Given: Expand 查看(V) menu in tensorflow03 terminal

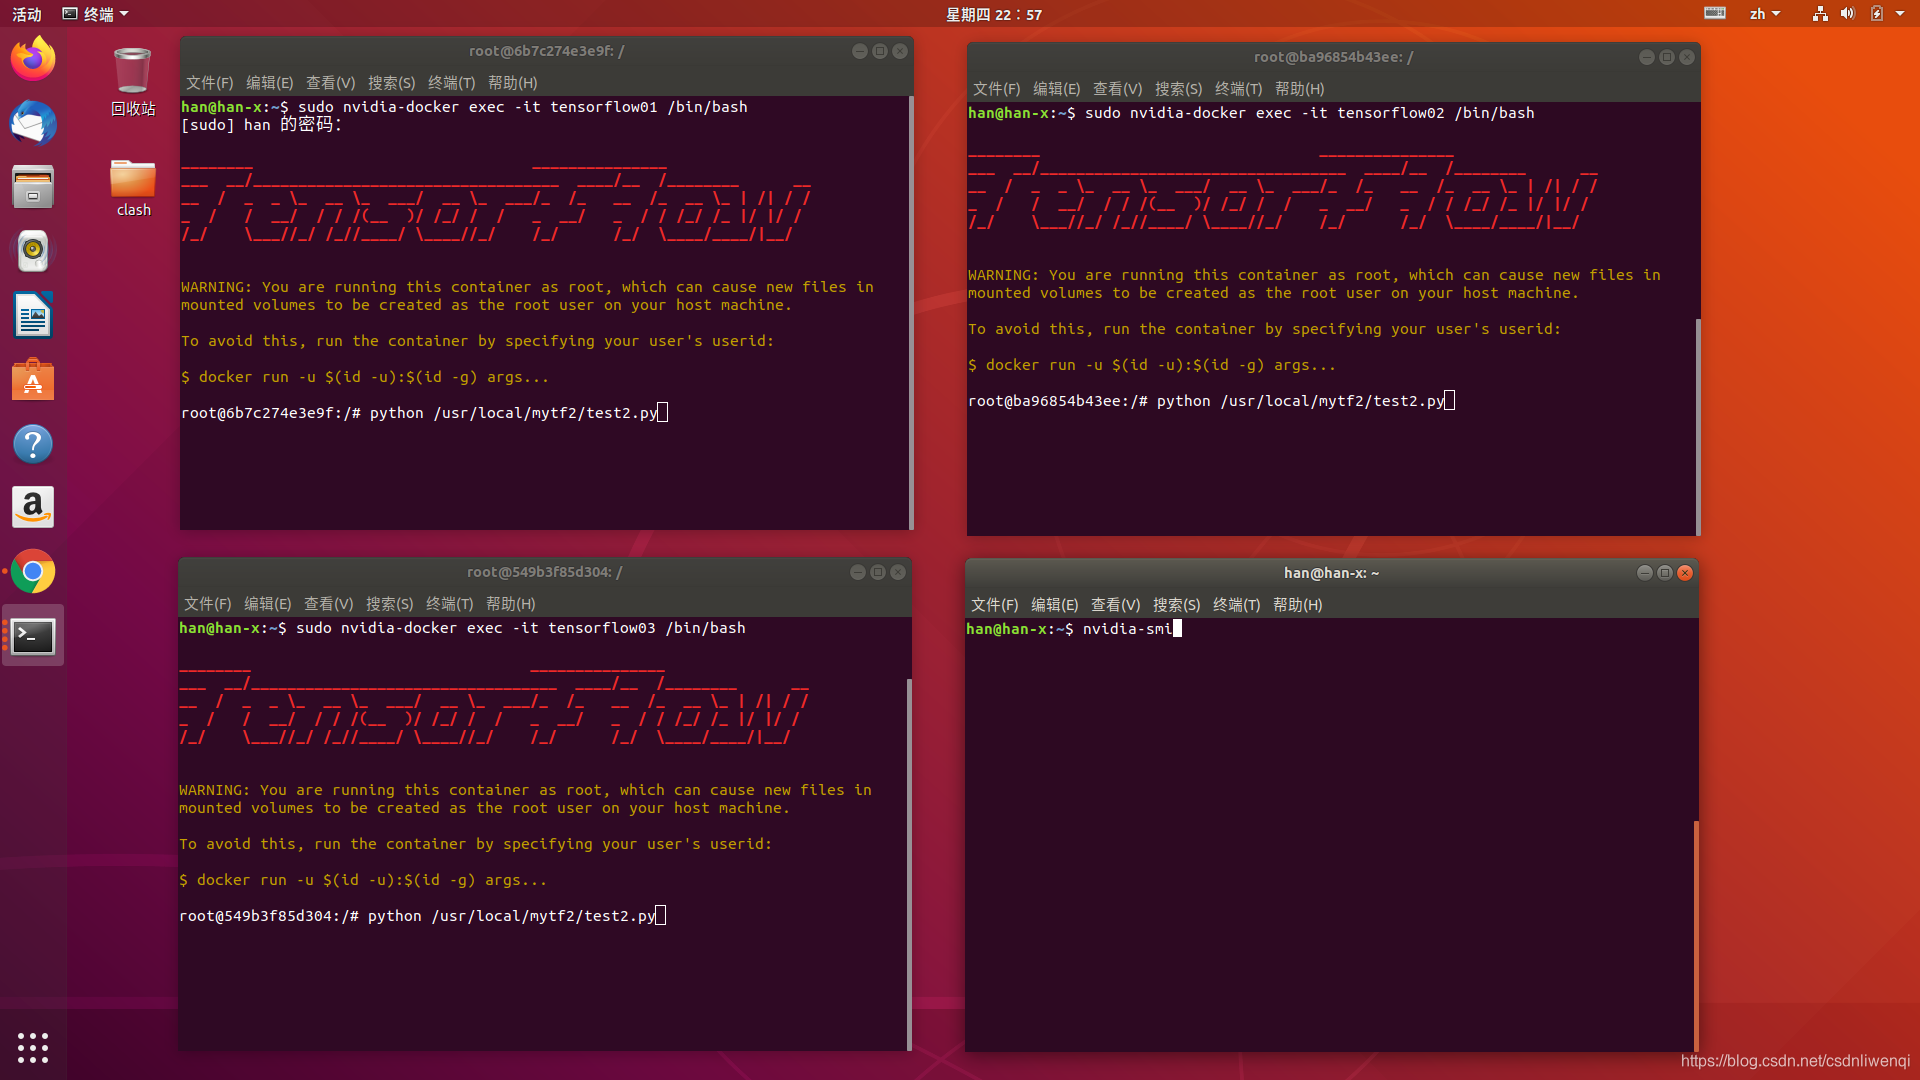Looking at the screenshot, I should pos(327,603).
